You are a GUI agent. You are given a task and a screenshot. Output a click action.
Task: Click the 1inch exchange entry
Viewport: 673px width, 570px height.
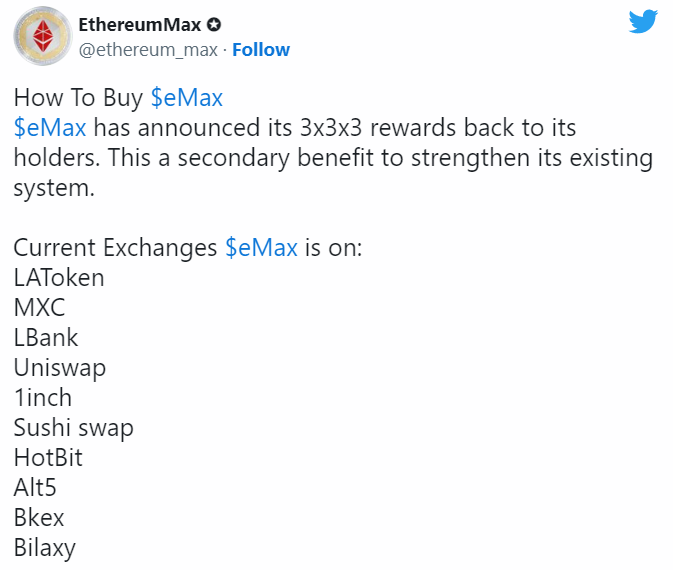(x=43, y=397)
